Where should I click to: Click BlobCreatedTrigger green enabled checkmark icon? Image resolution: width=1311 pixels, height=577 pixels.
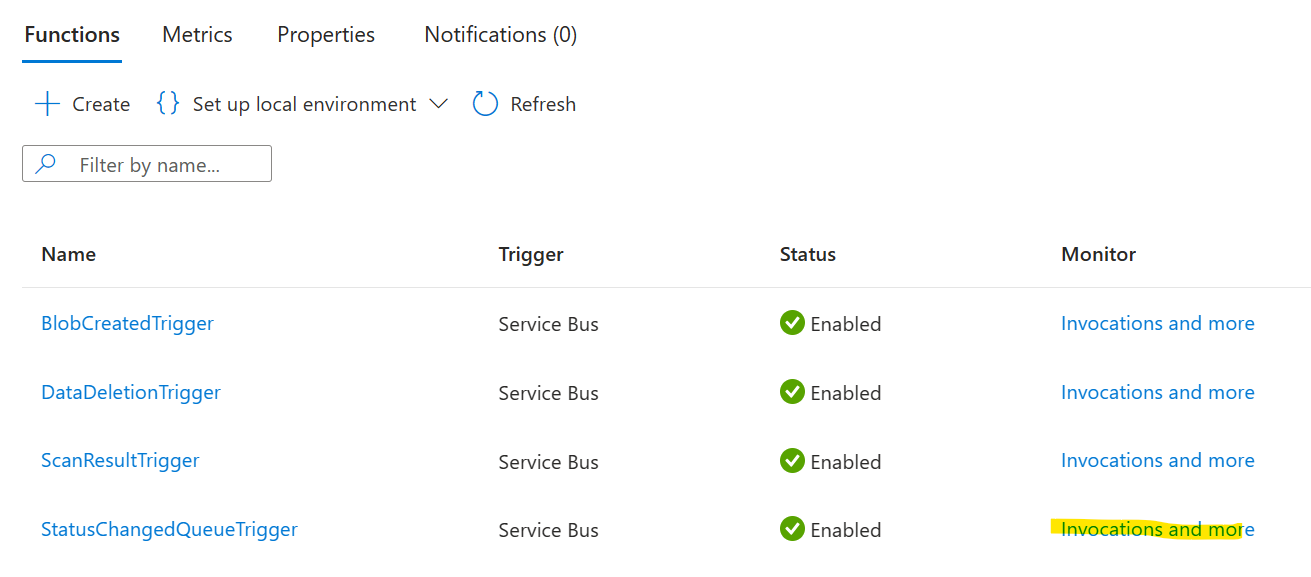792,323
